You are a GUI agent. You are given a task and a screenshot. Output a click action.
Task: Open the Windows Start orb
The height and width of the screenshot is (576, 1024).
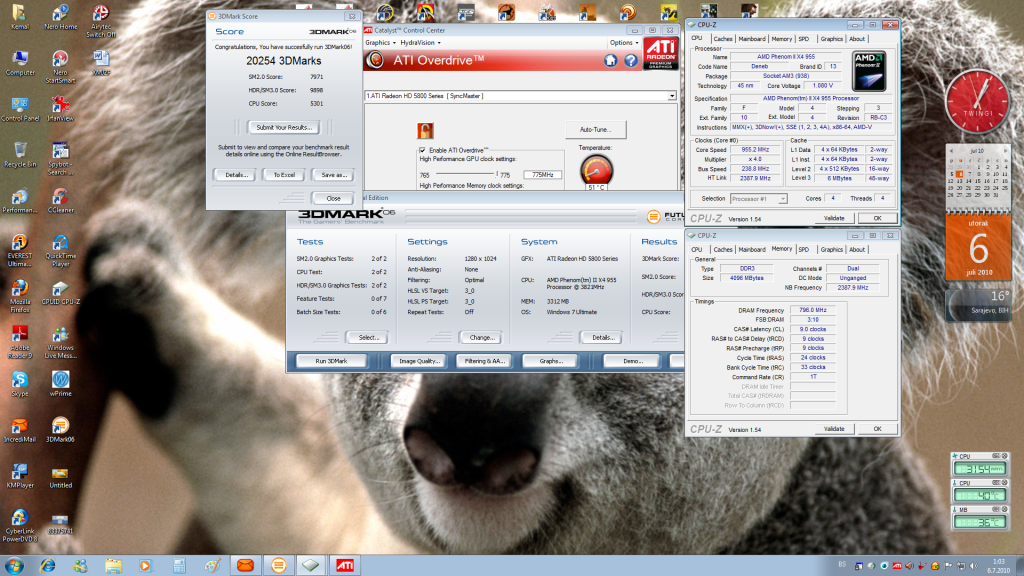coord(14,566)
